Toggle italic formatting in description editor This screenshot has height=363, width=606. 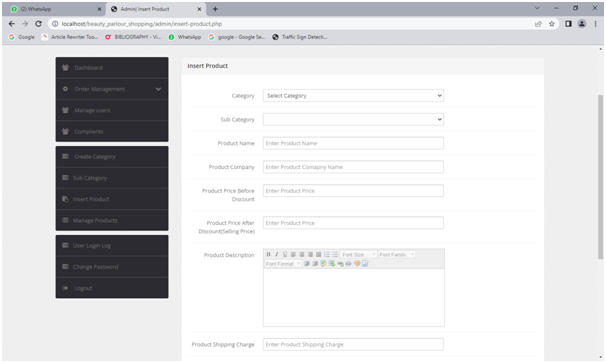(x=277, y=254)
